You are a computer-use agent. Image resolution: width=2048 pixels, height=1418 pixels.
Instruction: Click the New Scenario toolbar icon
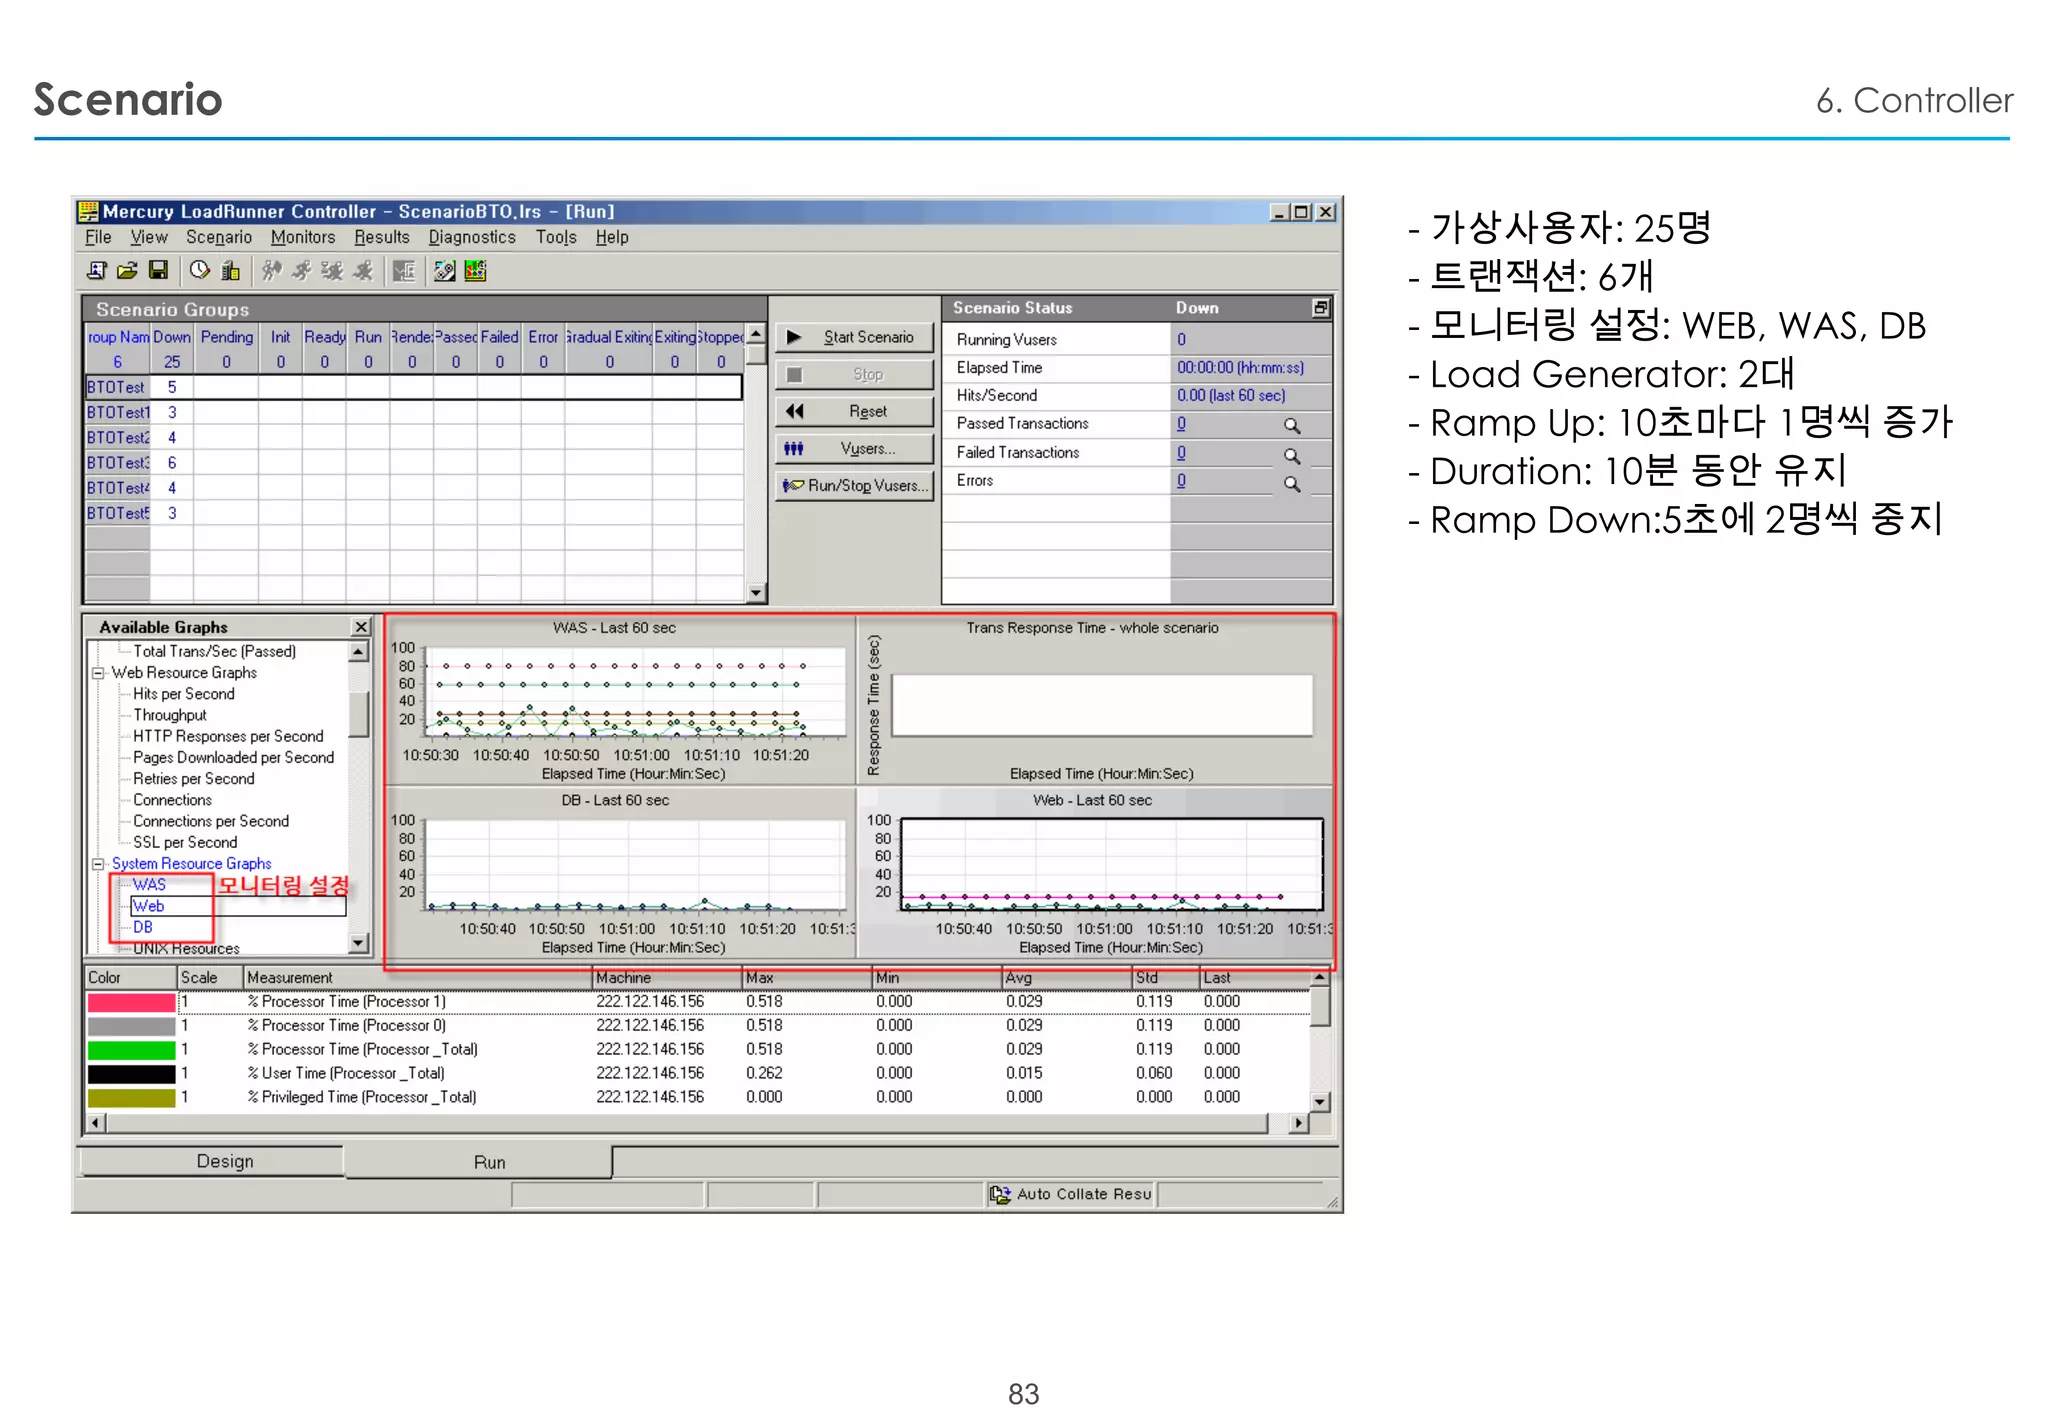coord(97,270)
